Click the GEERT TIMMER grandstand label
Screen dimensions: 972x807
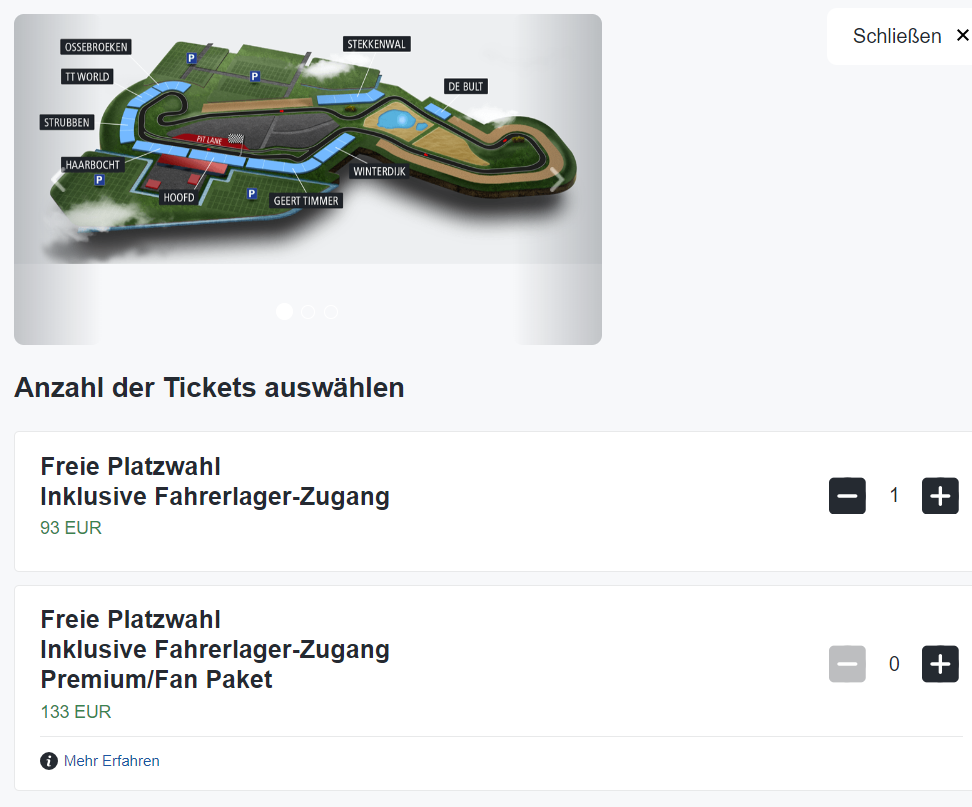pyautogui.click(x=306, y=201)
